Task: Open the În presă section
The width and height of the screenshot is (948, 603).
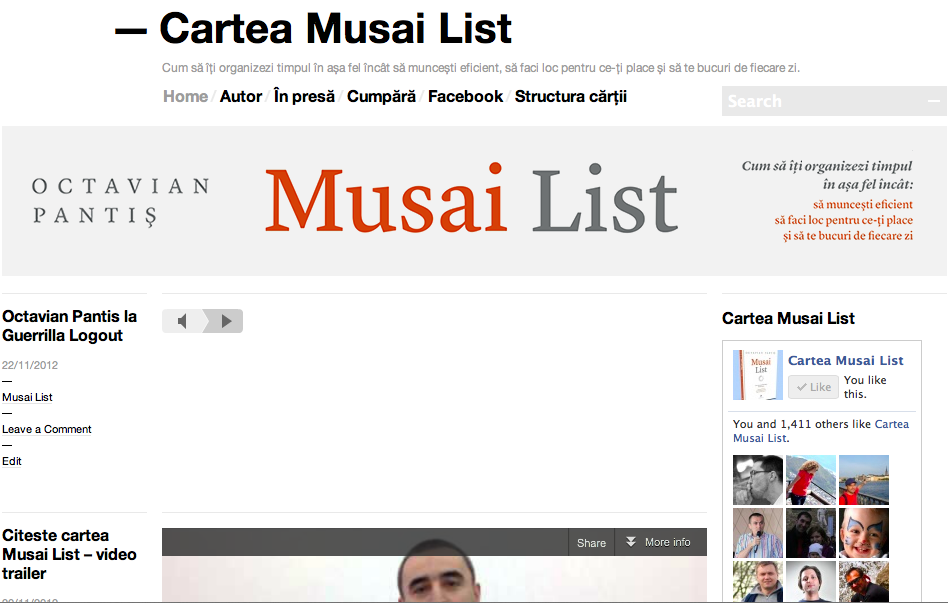Action: click(x=302, y=96)
